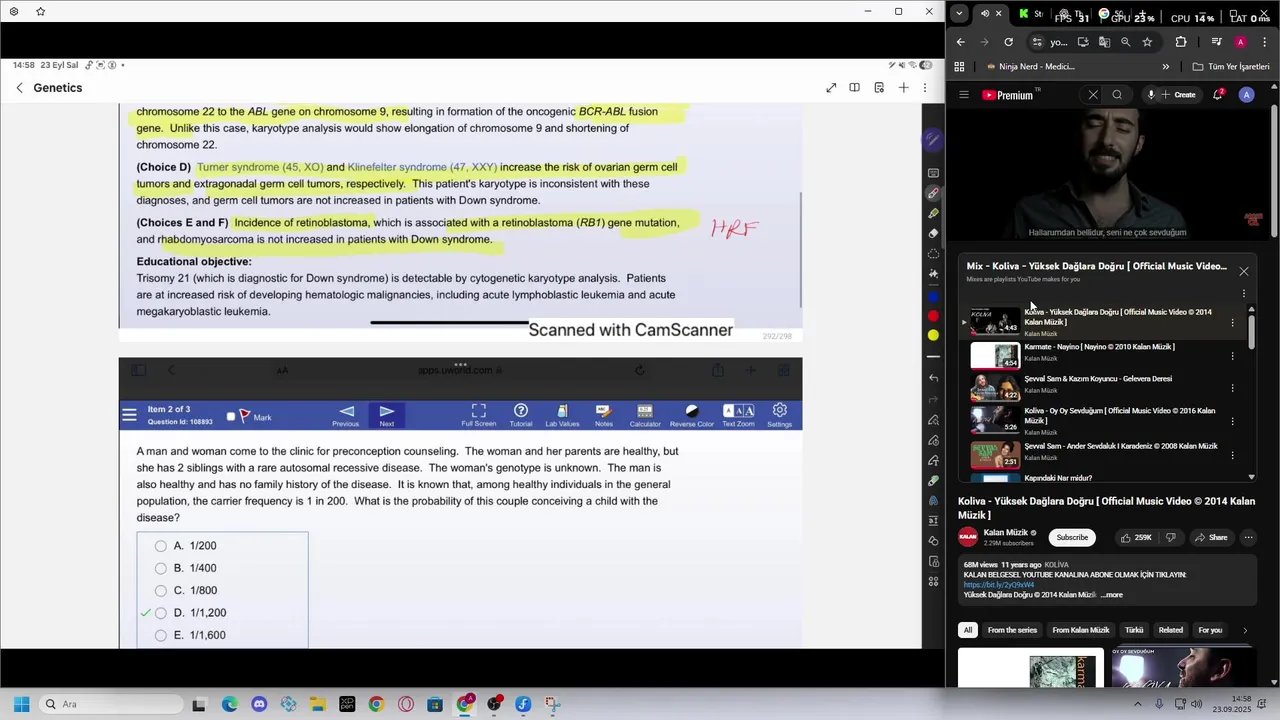1280x720 pixels.
Task: Open UWorld Settings gear
Action: pos(780,416)
